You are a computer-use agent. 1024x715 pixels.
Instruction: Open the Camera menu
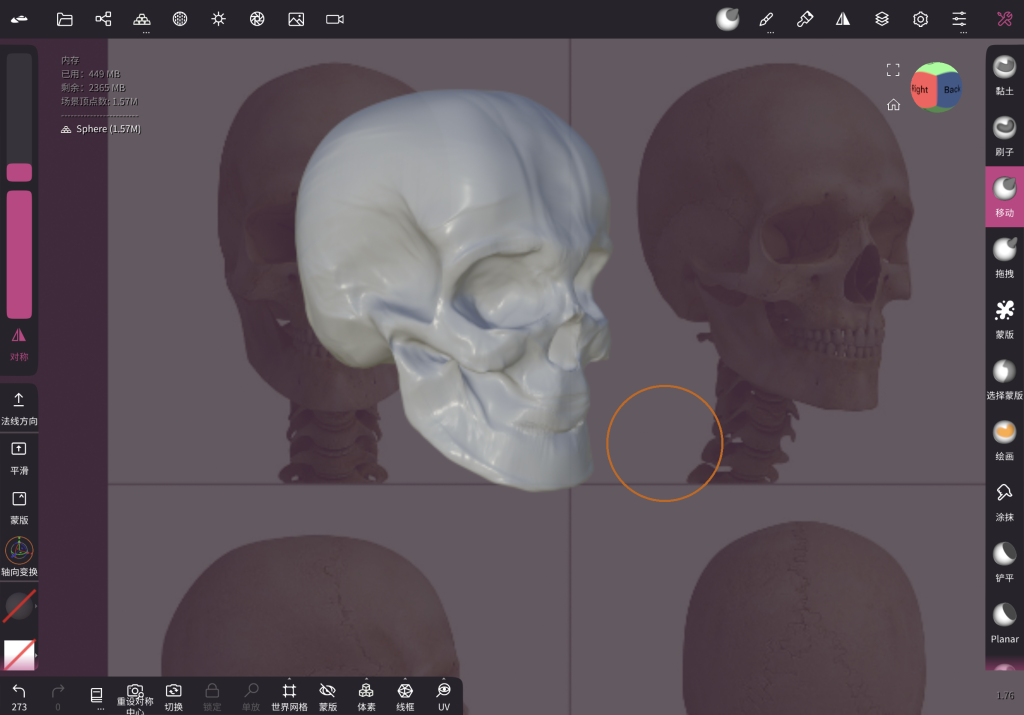[x=335, y=19]
